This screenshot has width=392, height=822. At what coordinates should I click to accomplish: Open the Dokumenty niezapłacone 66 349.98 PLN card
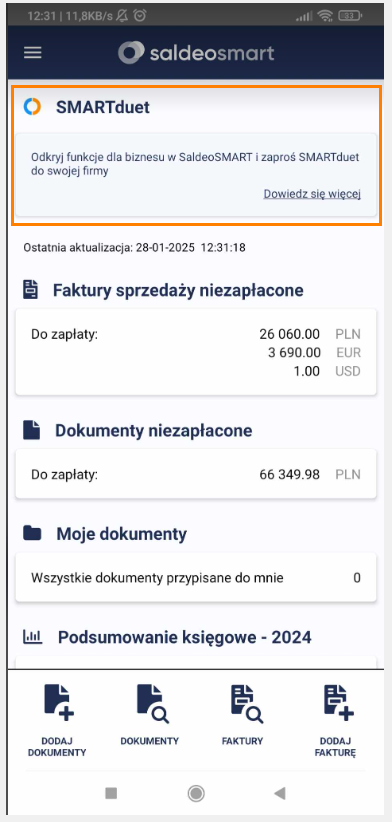(x=196, y=474)
